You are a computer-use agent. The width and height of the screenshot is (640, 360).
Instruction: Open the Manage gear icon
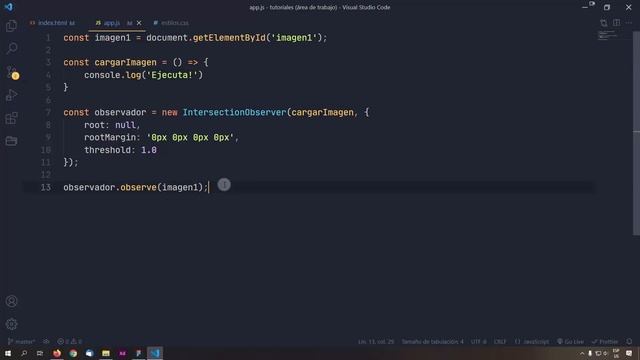pyautogui.click(x=11, y=324)
